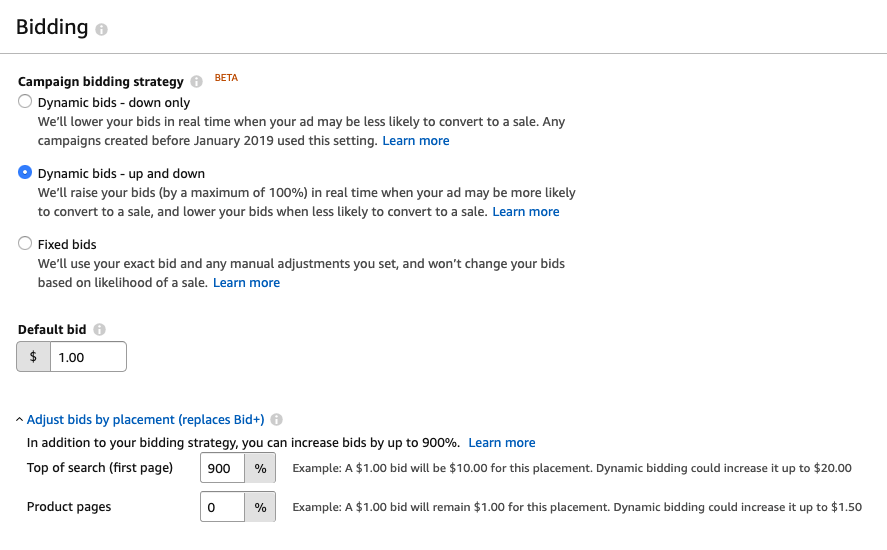The width and height of the screenshot is (887, 550).
Task: Select Dynamic bids - down only option
Action: pyautogui.click(x=26, y=102)
